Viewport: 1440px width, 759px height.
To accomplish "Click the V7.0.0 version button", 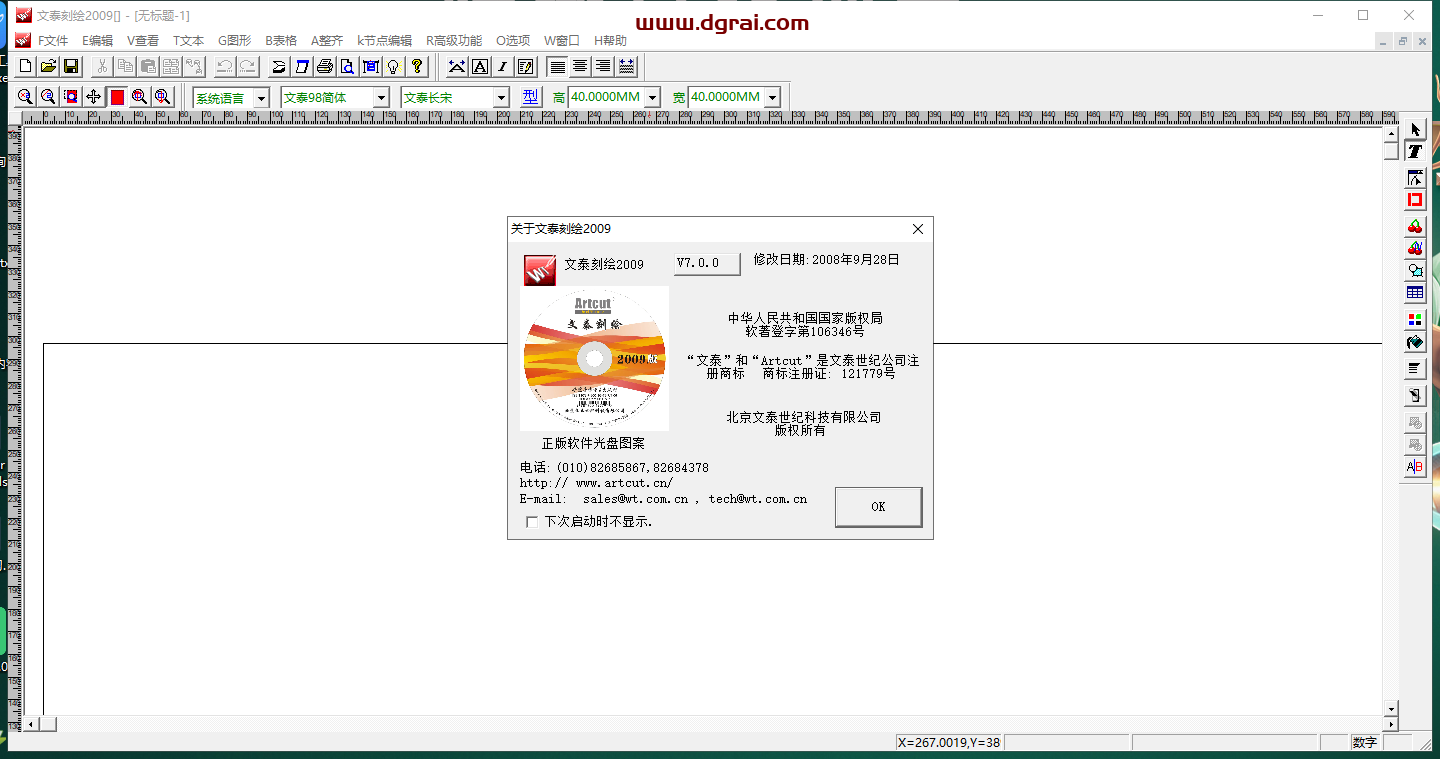I will pyautogui.click(x=707, y=263).
